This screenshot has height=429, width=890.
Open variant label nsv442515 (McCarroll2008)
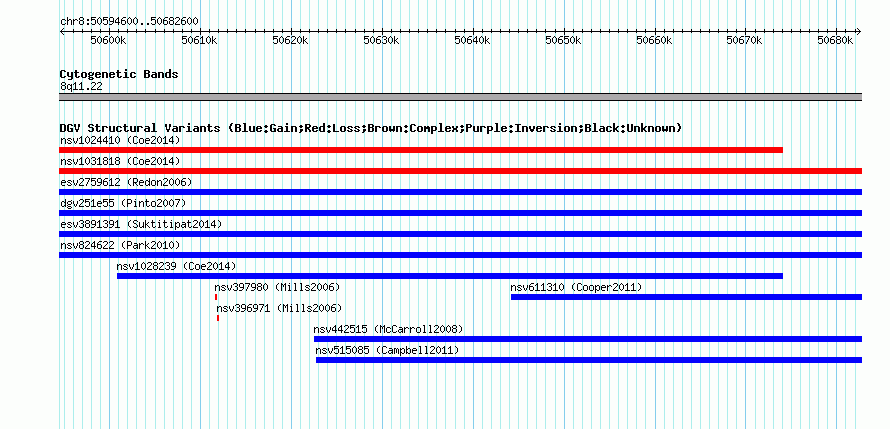coord(389,329)
